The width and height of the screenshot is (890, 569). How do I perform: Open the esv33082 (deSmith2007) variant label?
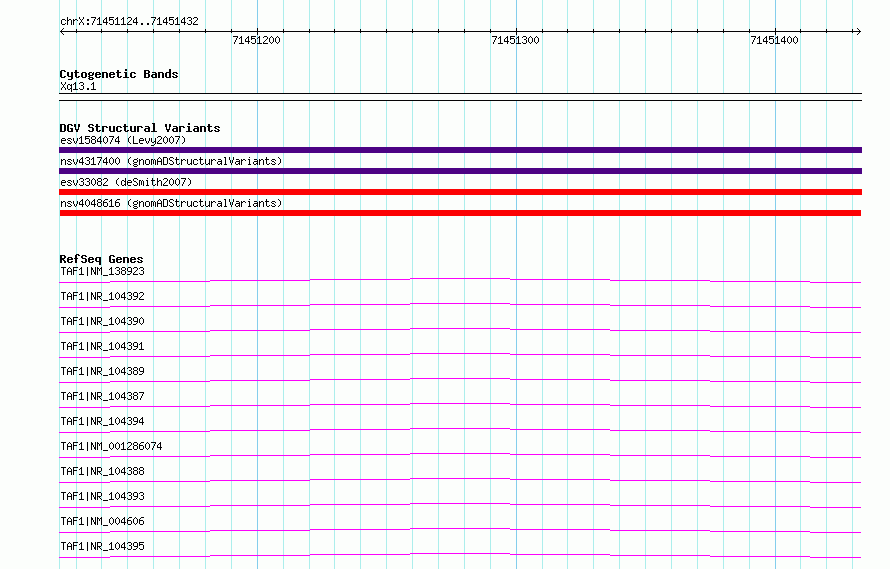(126, 182)
